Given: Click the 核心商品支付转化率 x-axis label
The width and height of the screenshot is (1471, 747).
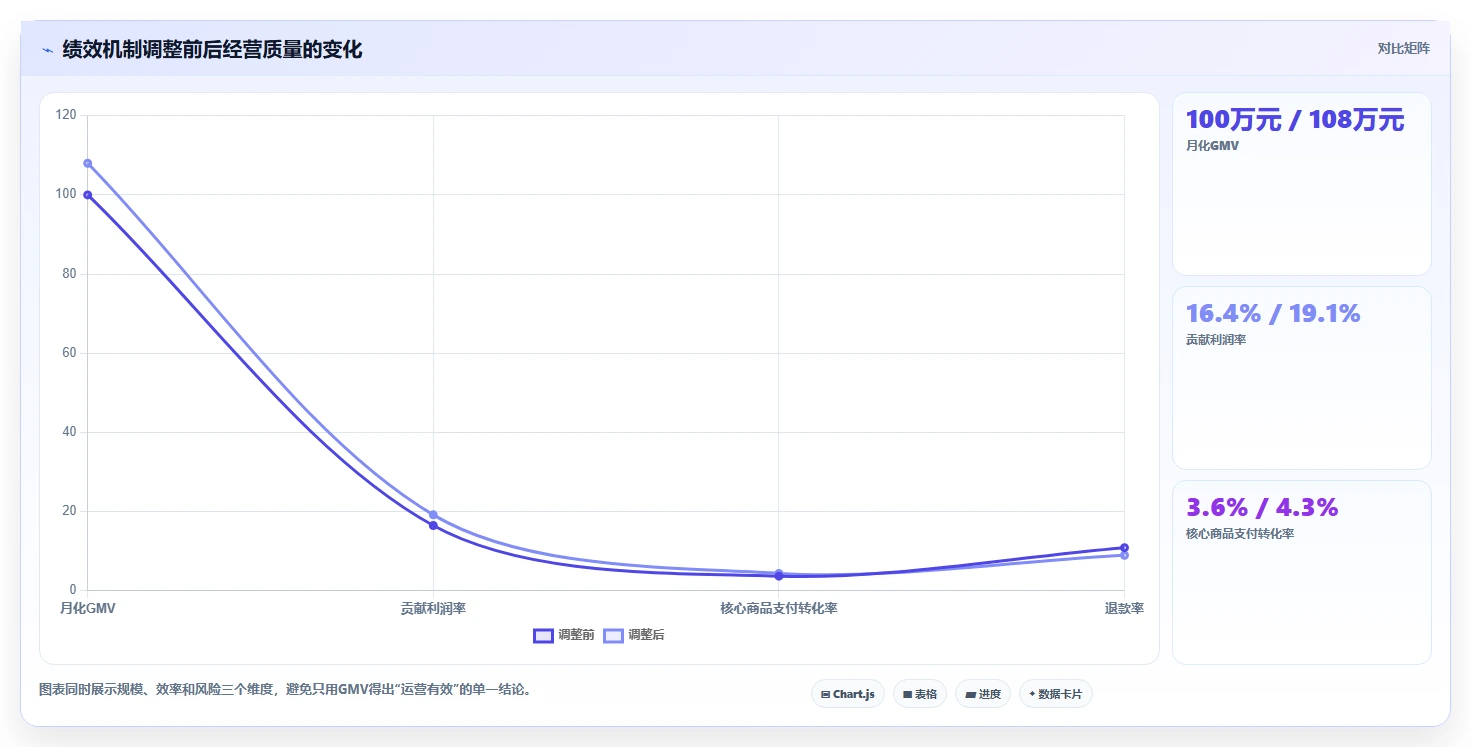Looking at the screenshot, I should click(779, 608).
